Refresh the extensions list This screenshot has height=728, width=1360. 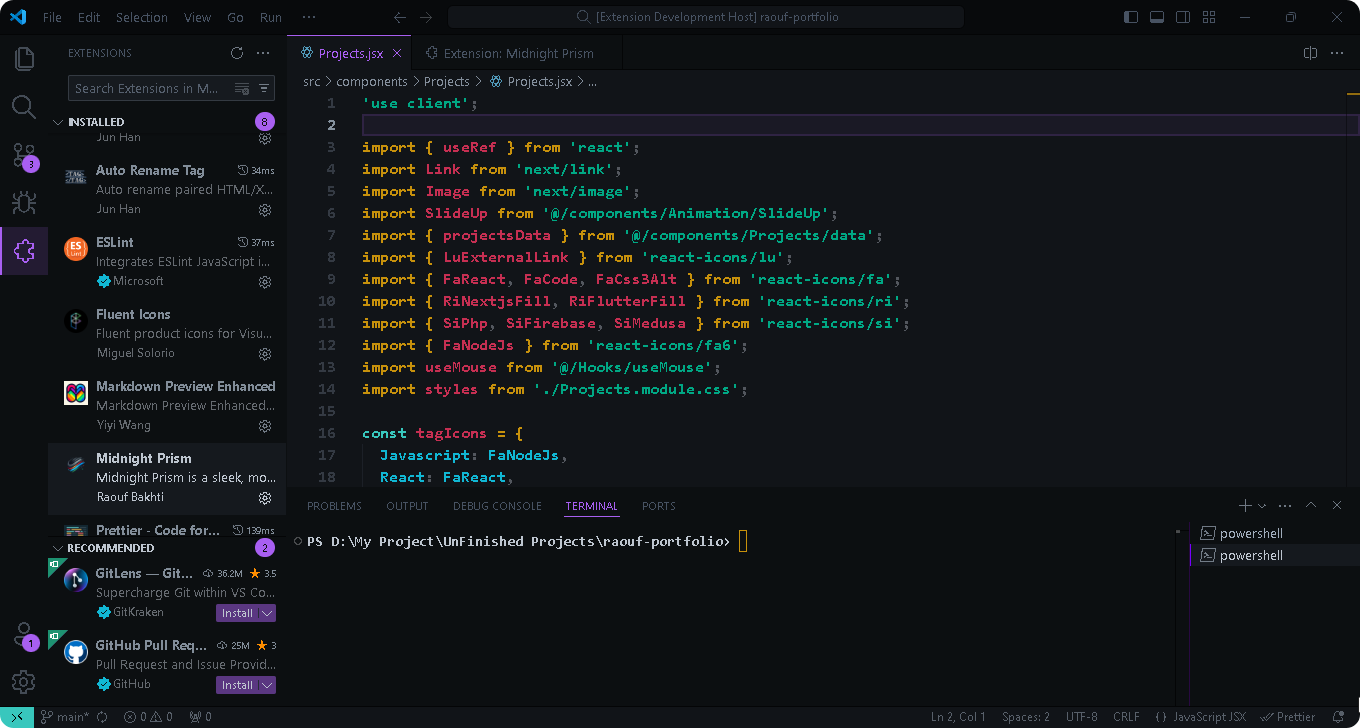[x=237, y=53]
